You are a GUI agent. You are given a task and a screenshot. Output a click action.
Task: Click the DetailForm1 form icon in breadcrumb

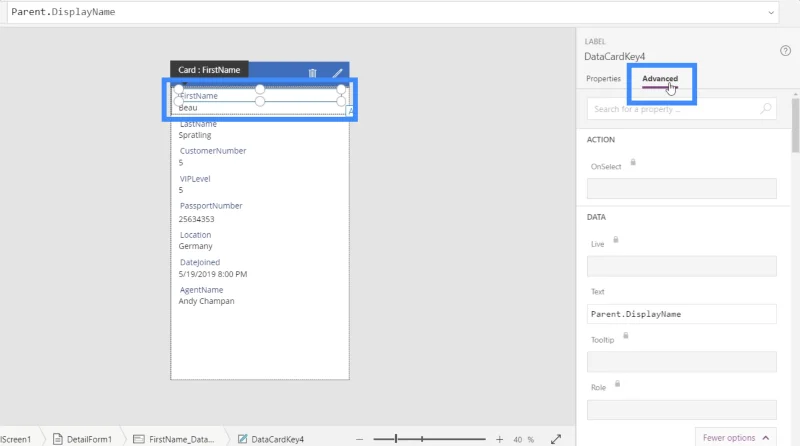click(x=58, y=439)
